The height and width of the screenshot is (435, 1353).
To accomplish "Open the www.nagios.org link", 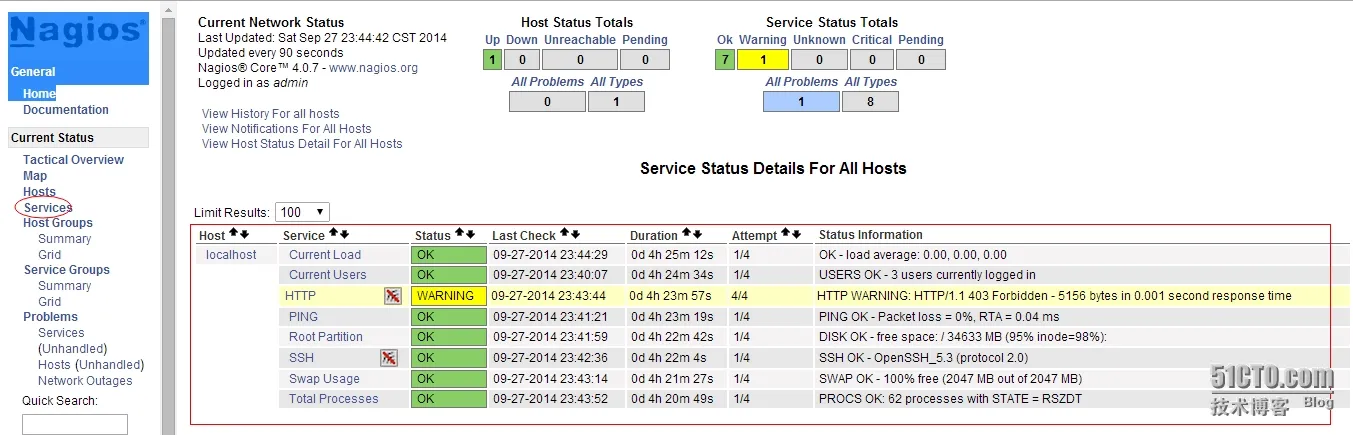I will pyautogui.click(x=373, y=68).
